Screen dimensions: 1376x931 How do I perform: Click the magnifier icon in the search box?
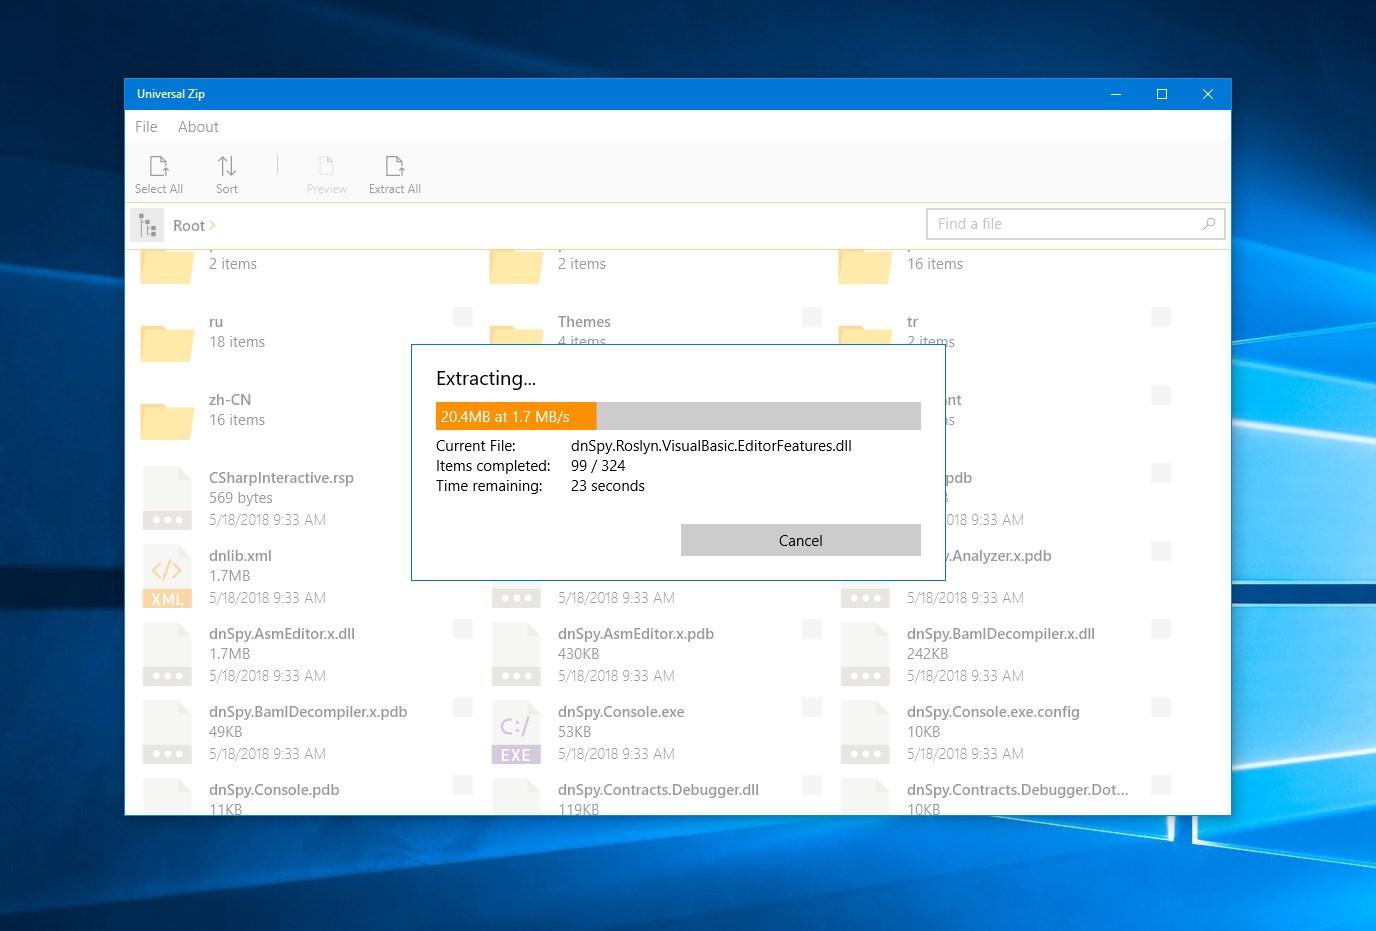click(1209, 224)
